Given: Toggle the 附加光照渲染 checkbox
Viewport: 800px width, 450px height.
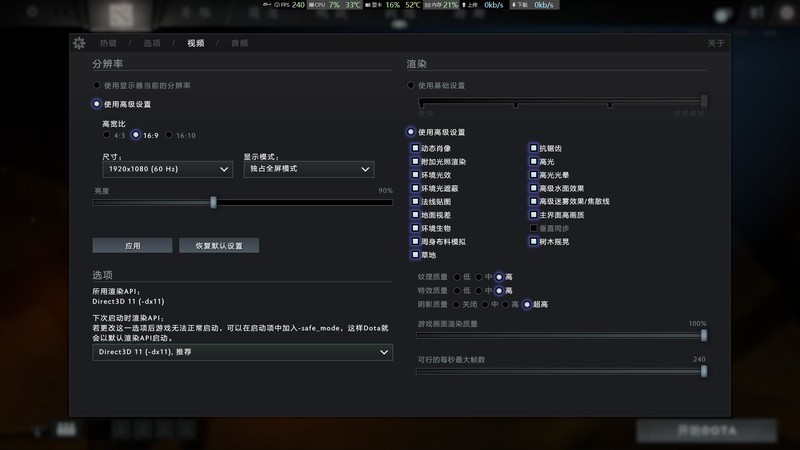Looking at the screenshot, I should coord(415,161).
